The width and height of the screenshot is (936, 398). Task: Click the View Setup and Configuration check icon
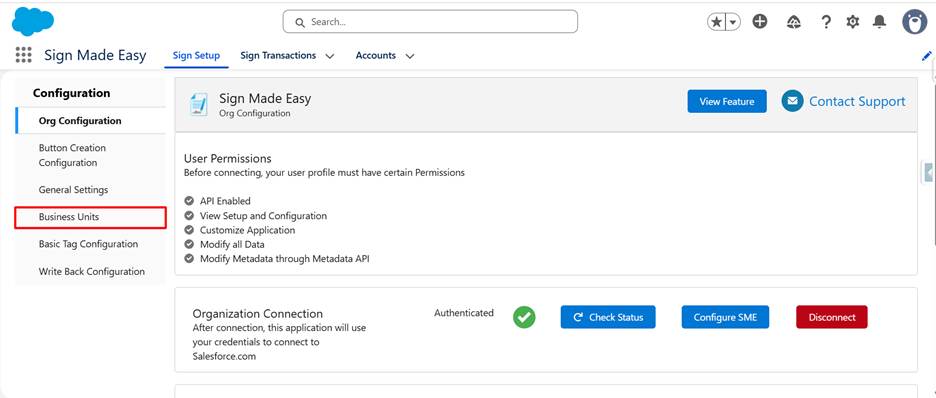pyautogui.click(x=189, y=215)
